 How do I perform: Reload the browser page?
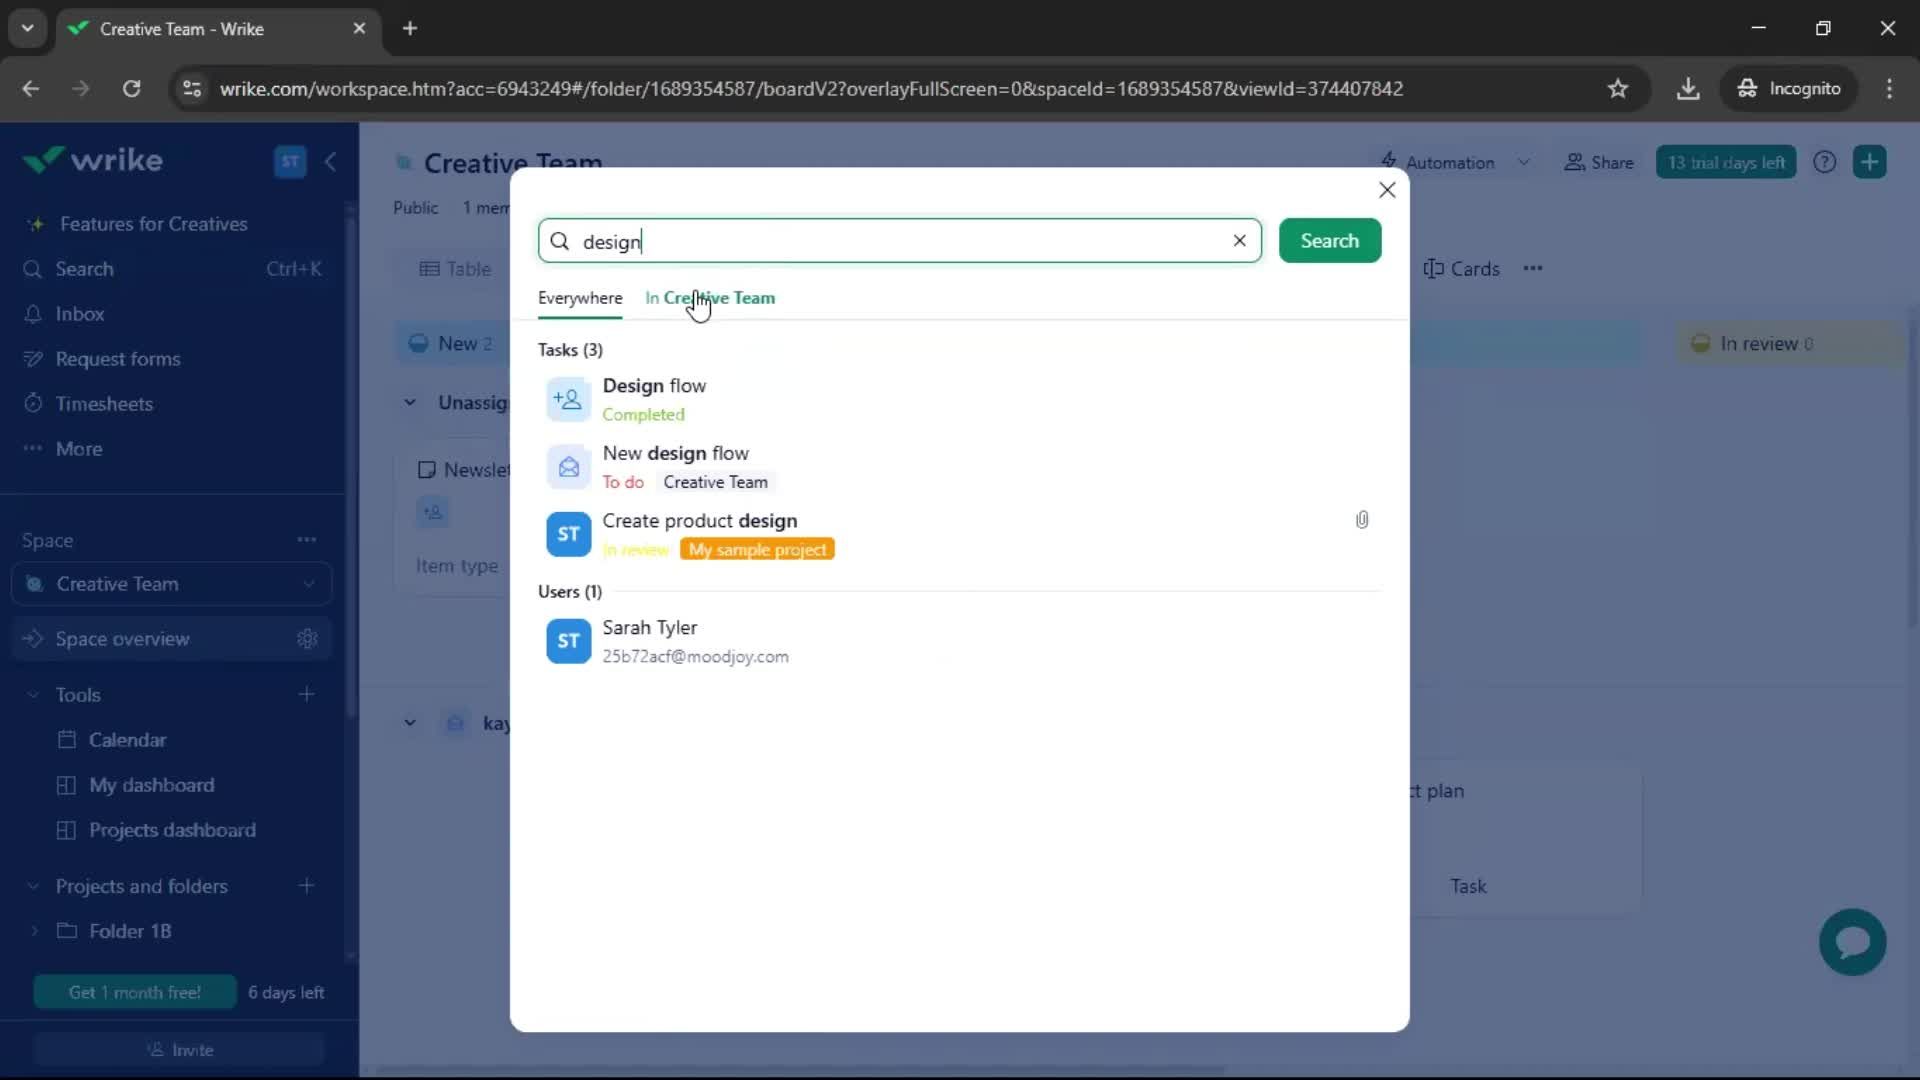tap(131, 89)
